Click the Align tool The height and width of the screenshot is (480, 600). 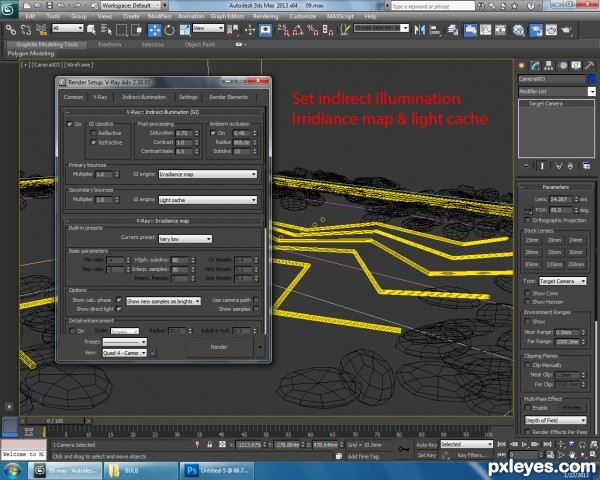point(435,30)
